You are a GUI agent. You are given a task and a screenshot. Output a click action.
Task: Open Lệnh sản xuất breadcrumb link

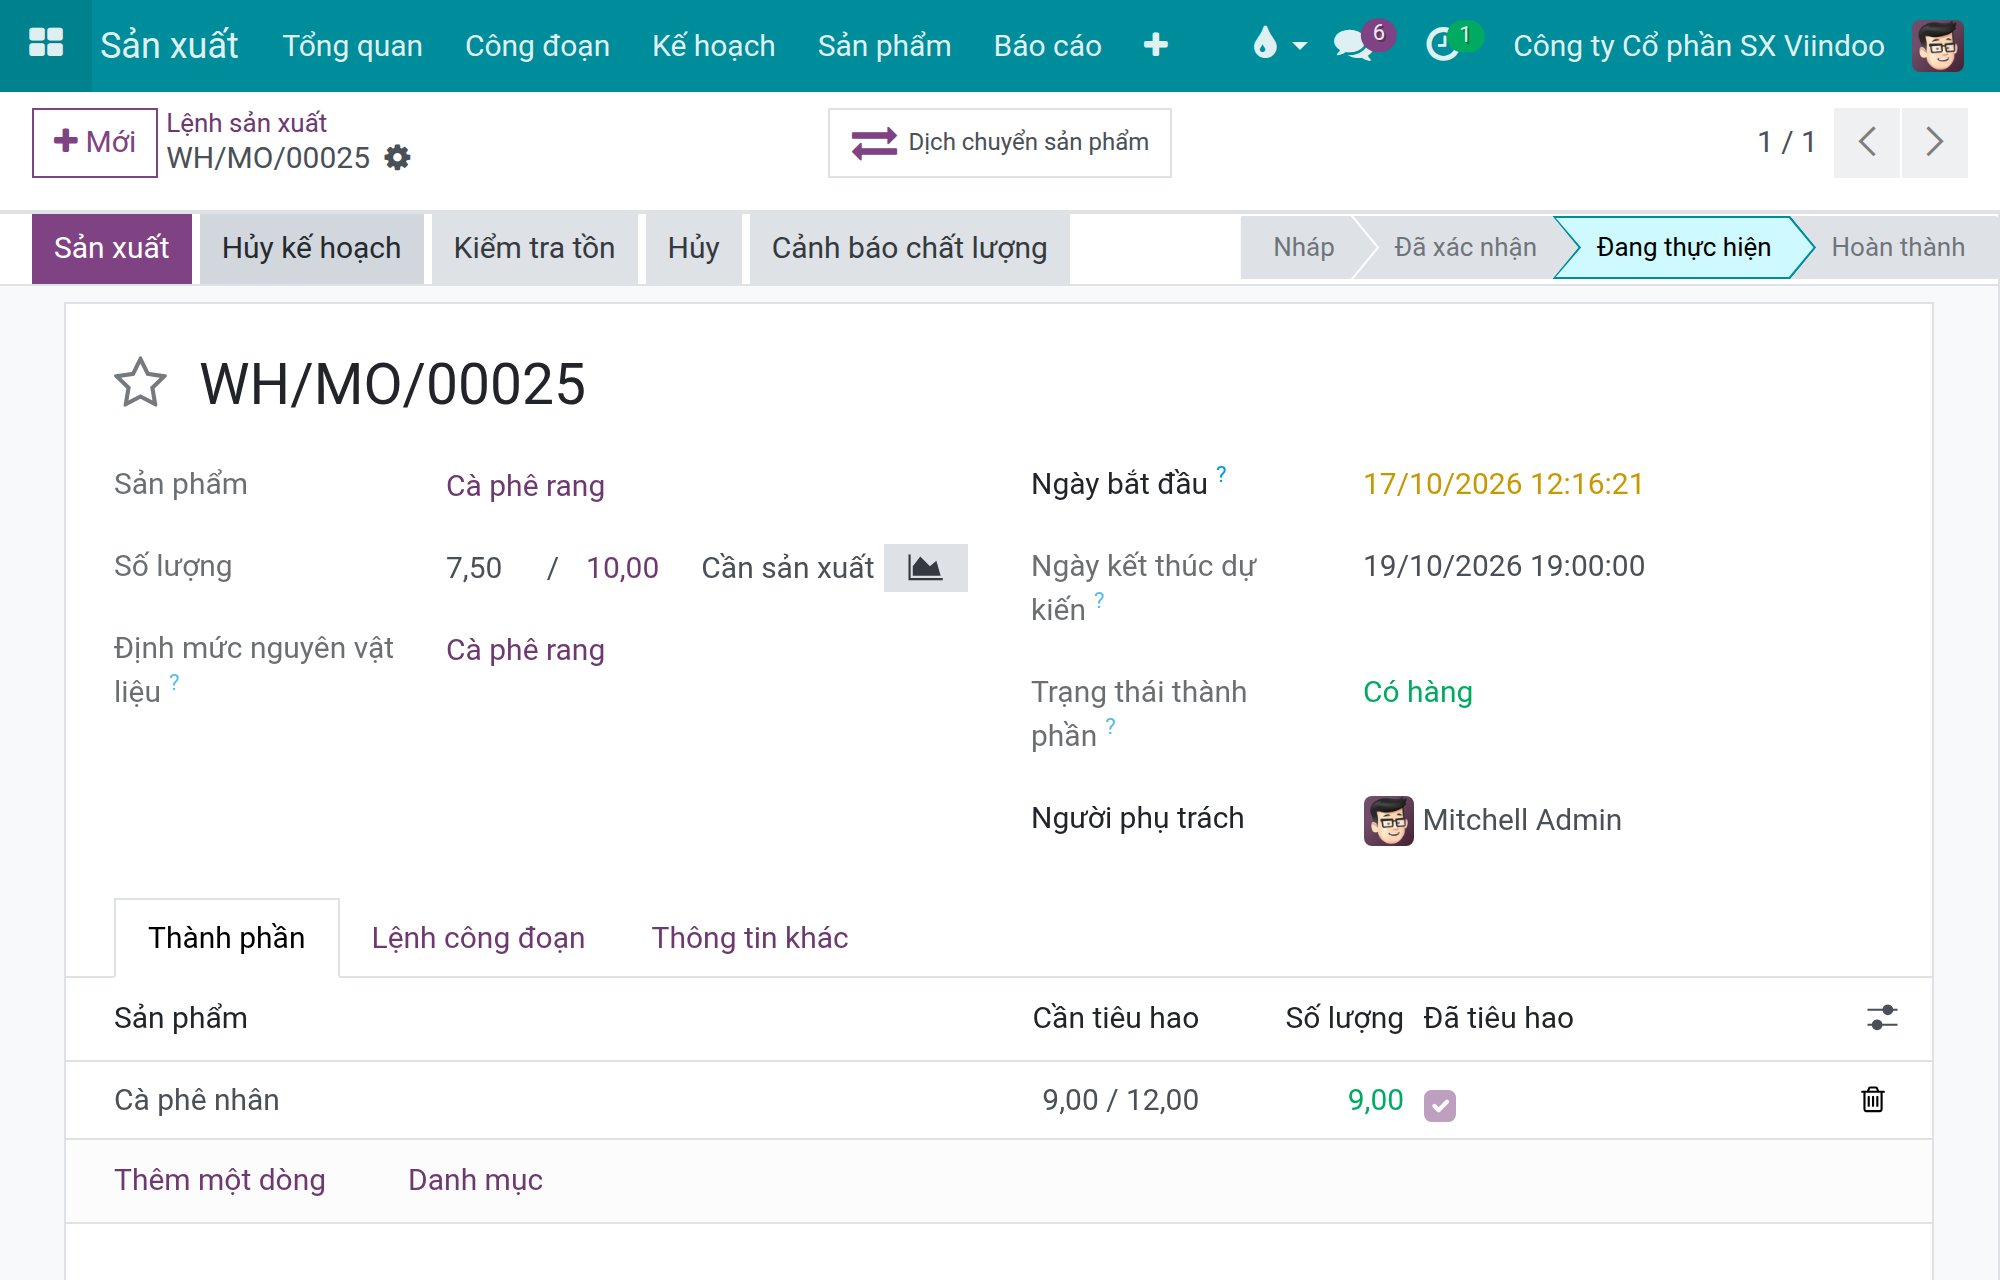(246, 123)
